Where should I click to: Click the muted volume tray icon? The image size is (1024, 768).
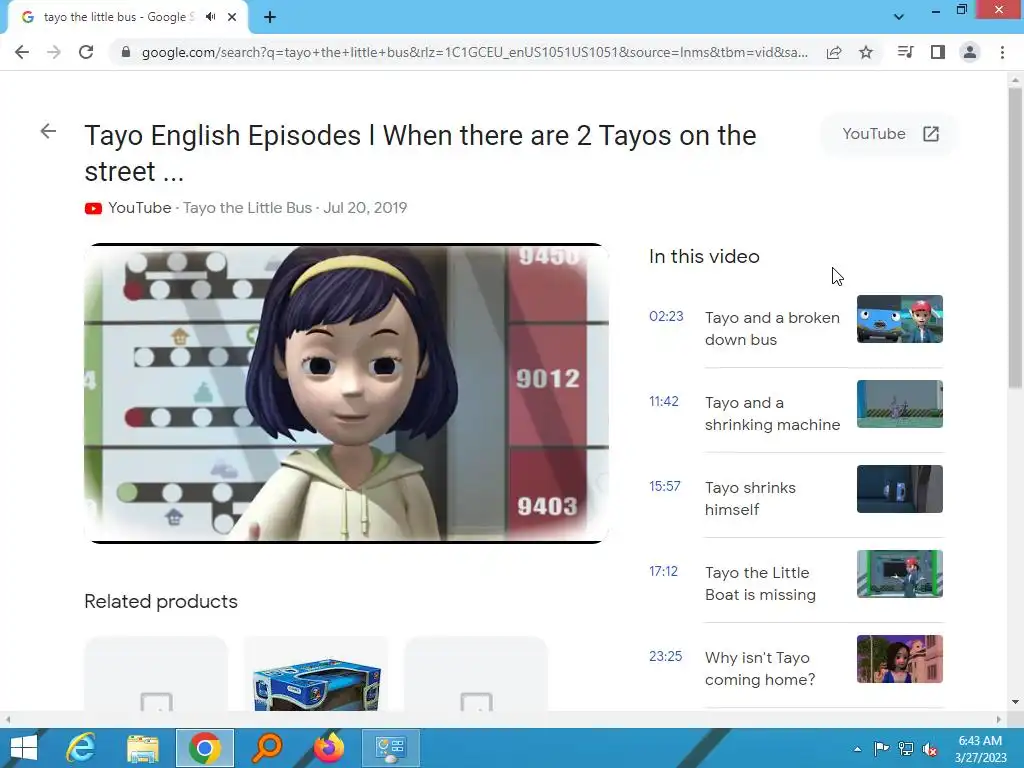(930, 749)
